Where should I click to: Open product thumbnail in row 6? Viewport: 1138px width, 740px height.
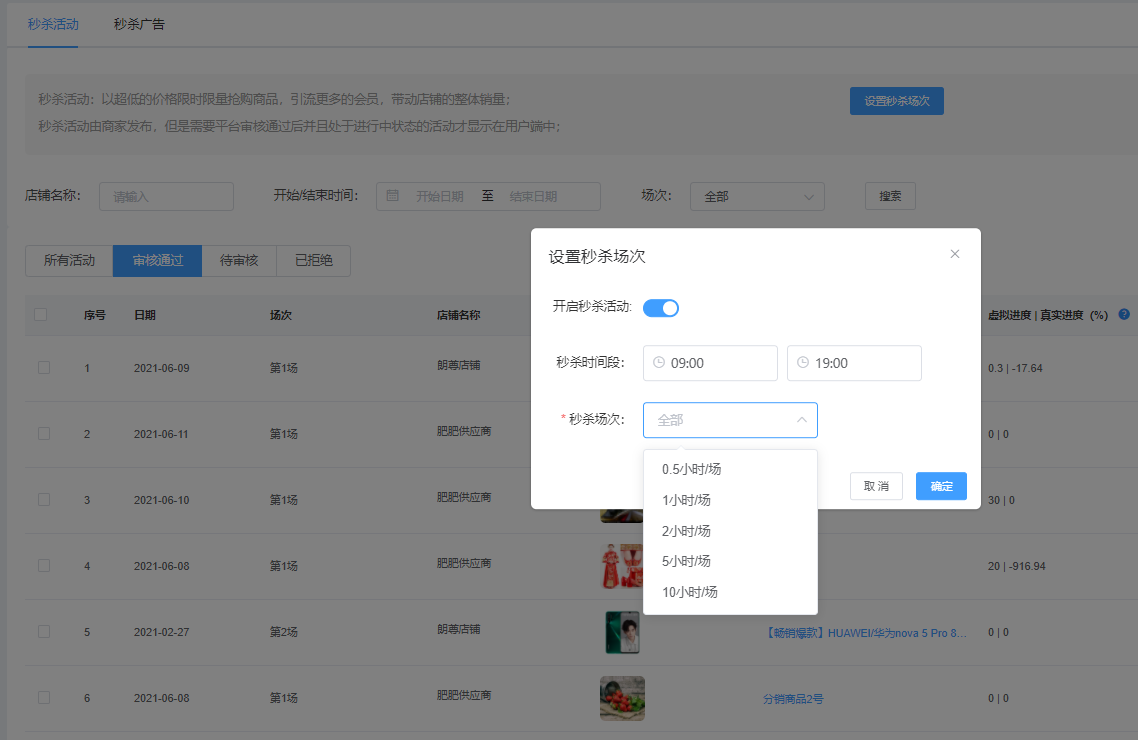(622, 698)
